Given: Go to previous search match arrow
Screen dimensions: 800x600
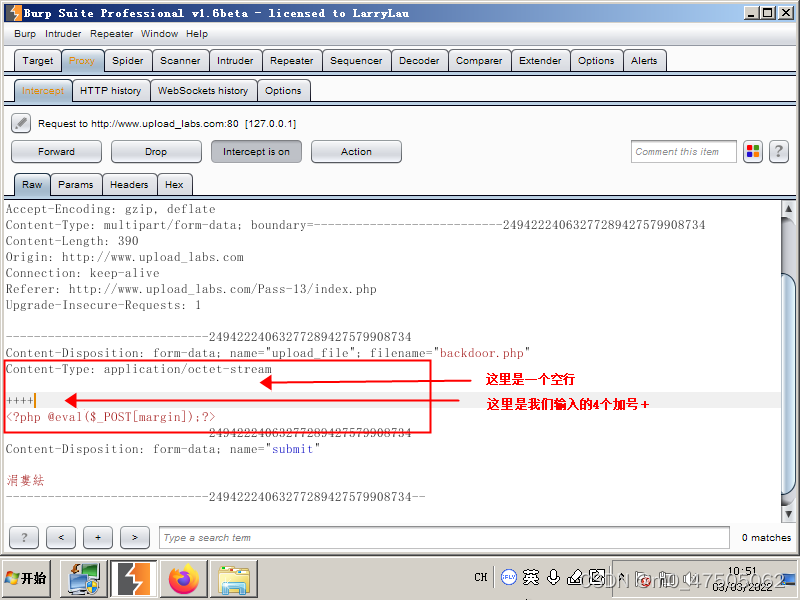Looking at the screenshot, I should (61, 537).
